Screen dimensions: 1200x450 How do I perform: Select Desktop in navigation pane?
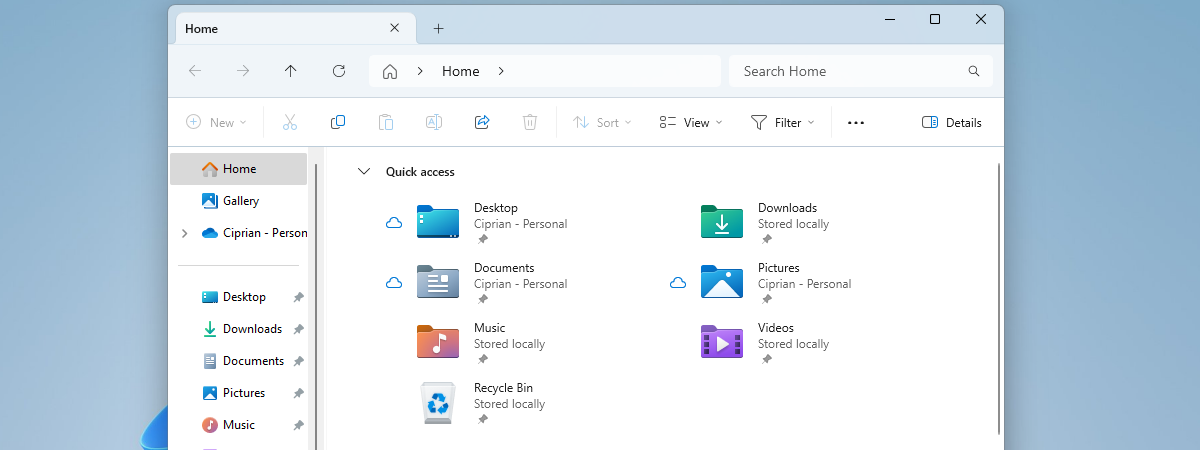pos(239,297)
